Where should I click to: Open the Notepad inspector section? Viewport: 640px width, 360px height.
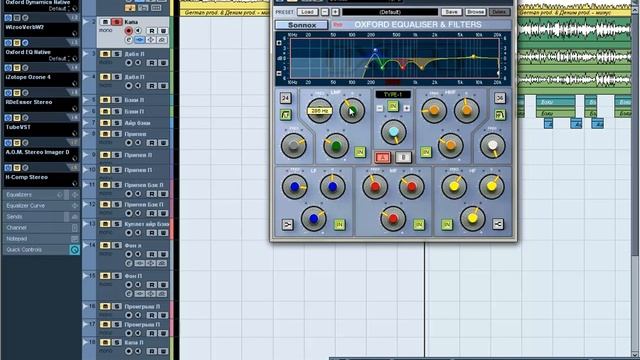tap(41, 239)
